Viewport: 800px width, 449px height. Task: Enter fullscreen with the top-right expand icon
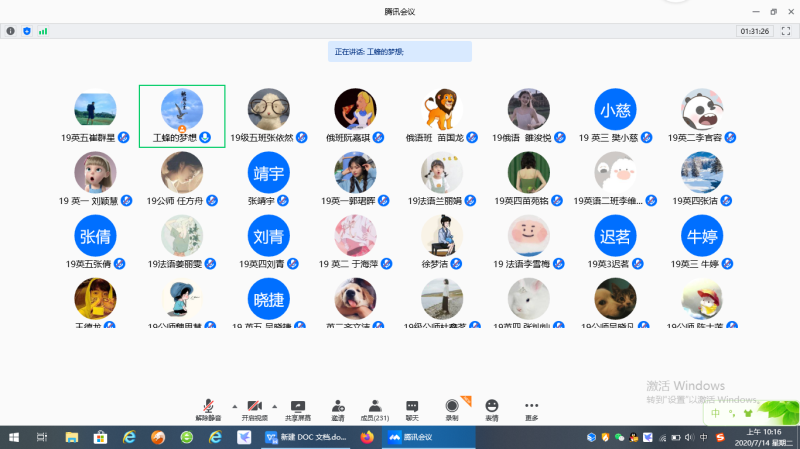click(x=785, y=31)
